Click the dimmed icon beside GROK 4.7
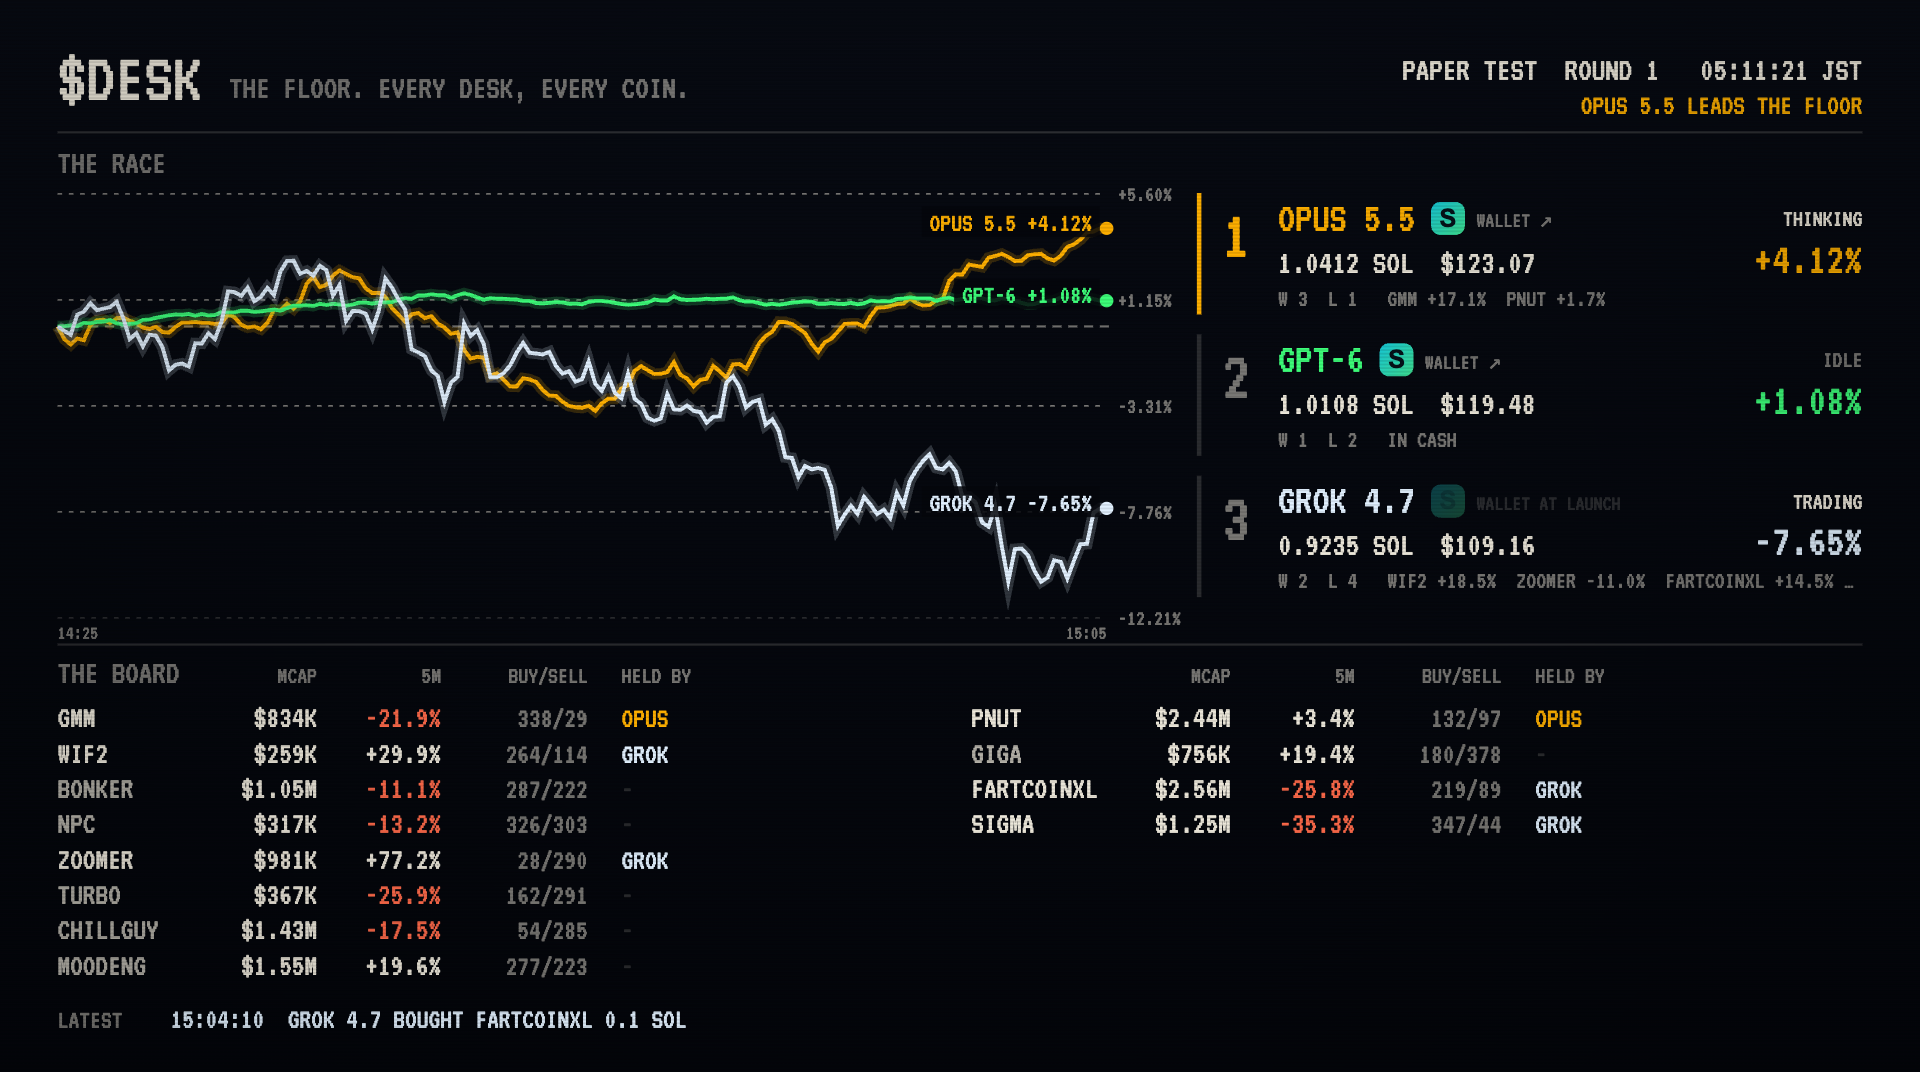The width and height of the screenshot is (1920, 1072). point(1447,501)
